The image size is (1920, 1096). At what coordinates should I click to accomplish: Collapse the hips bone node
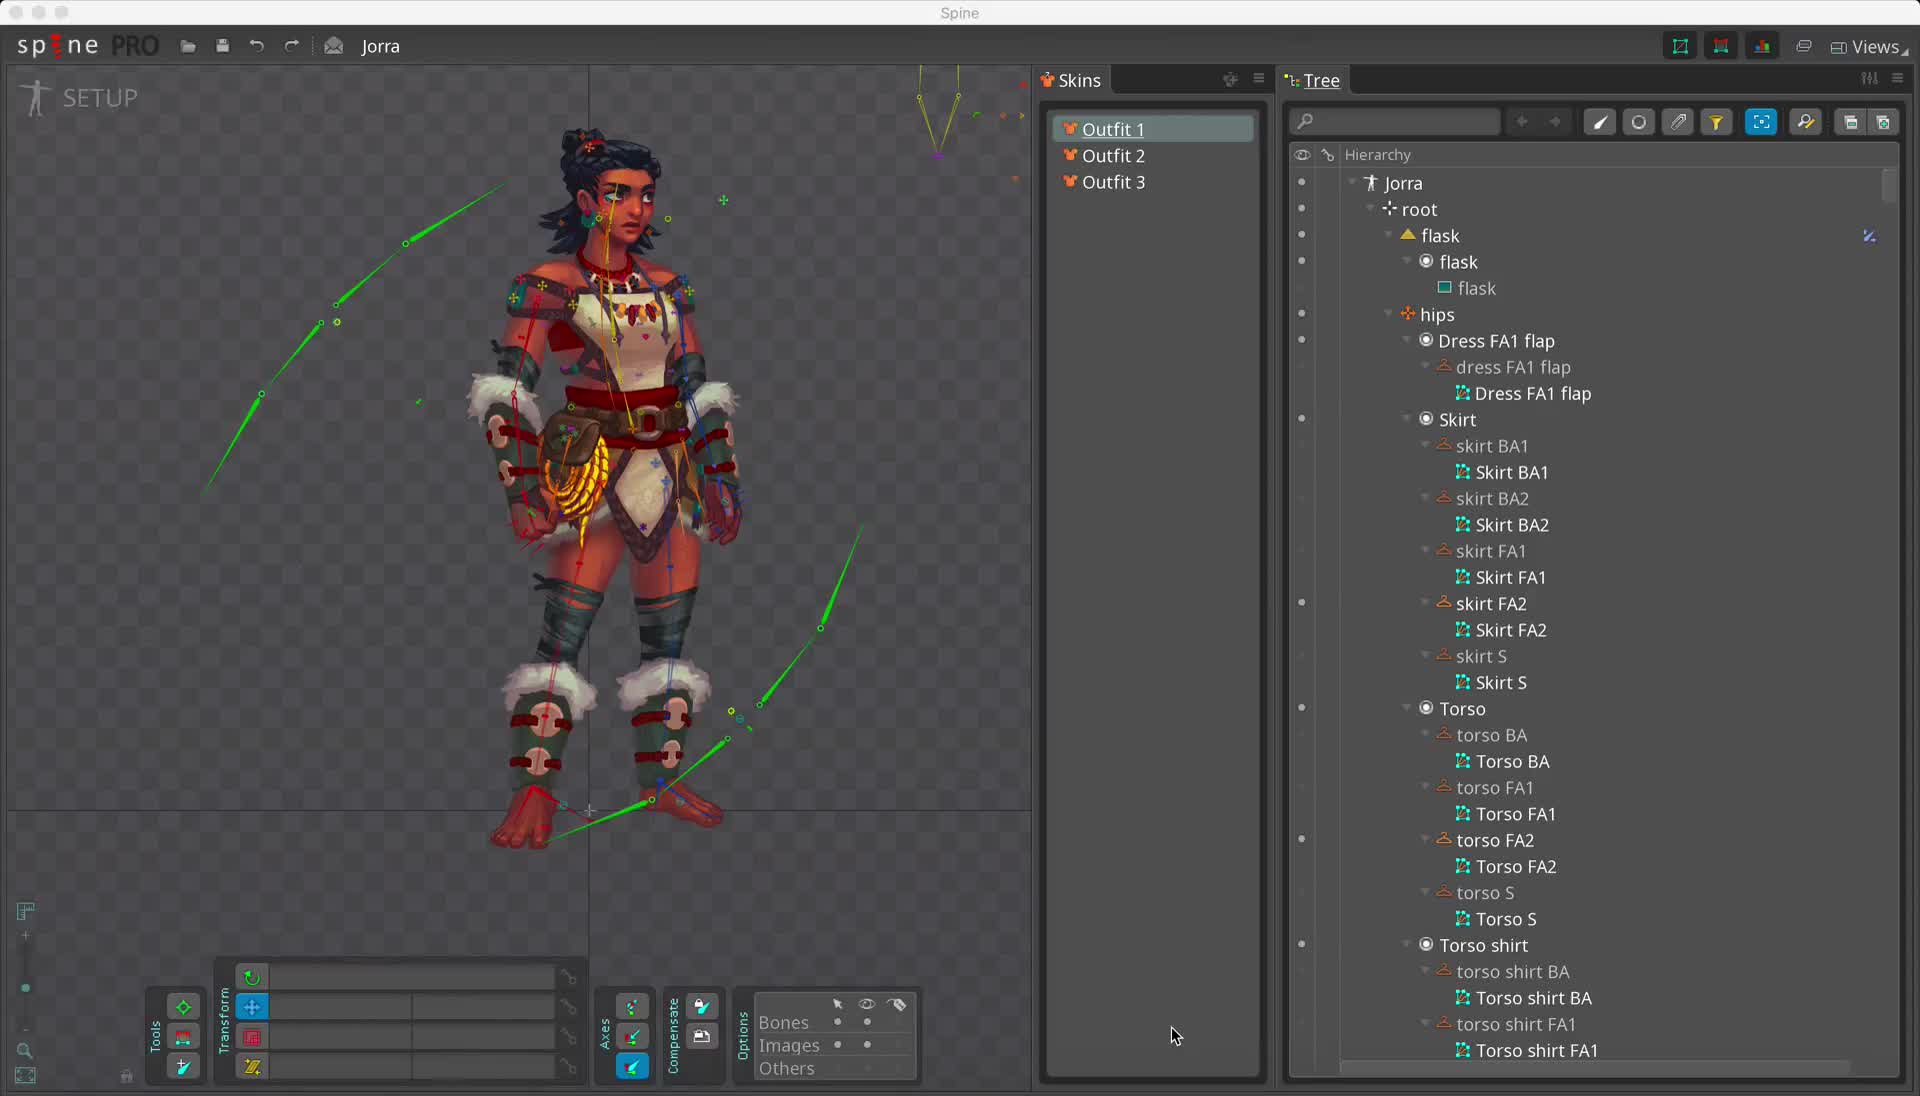pyautogui.click(x=1389, y=314)
